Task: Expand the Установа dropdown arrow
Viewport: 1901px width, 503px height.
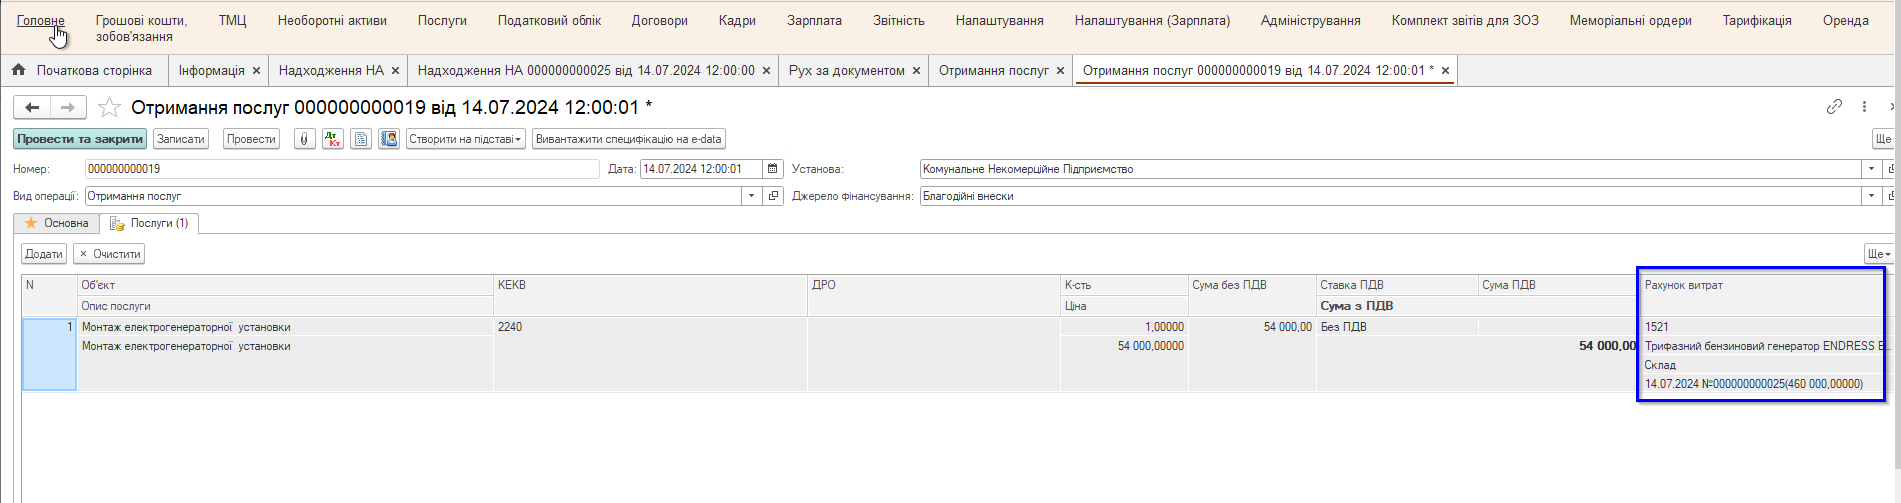Action: point(1871,169)
